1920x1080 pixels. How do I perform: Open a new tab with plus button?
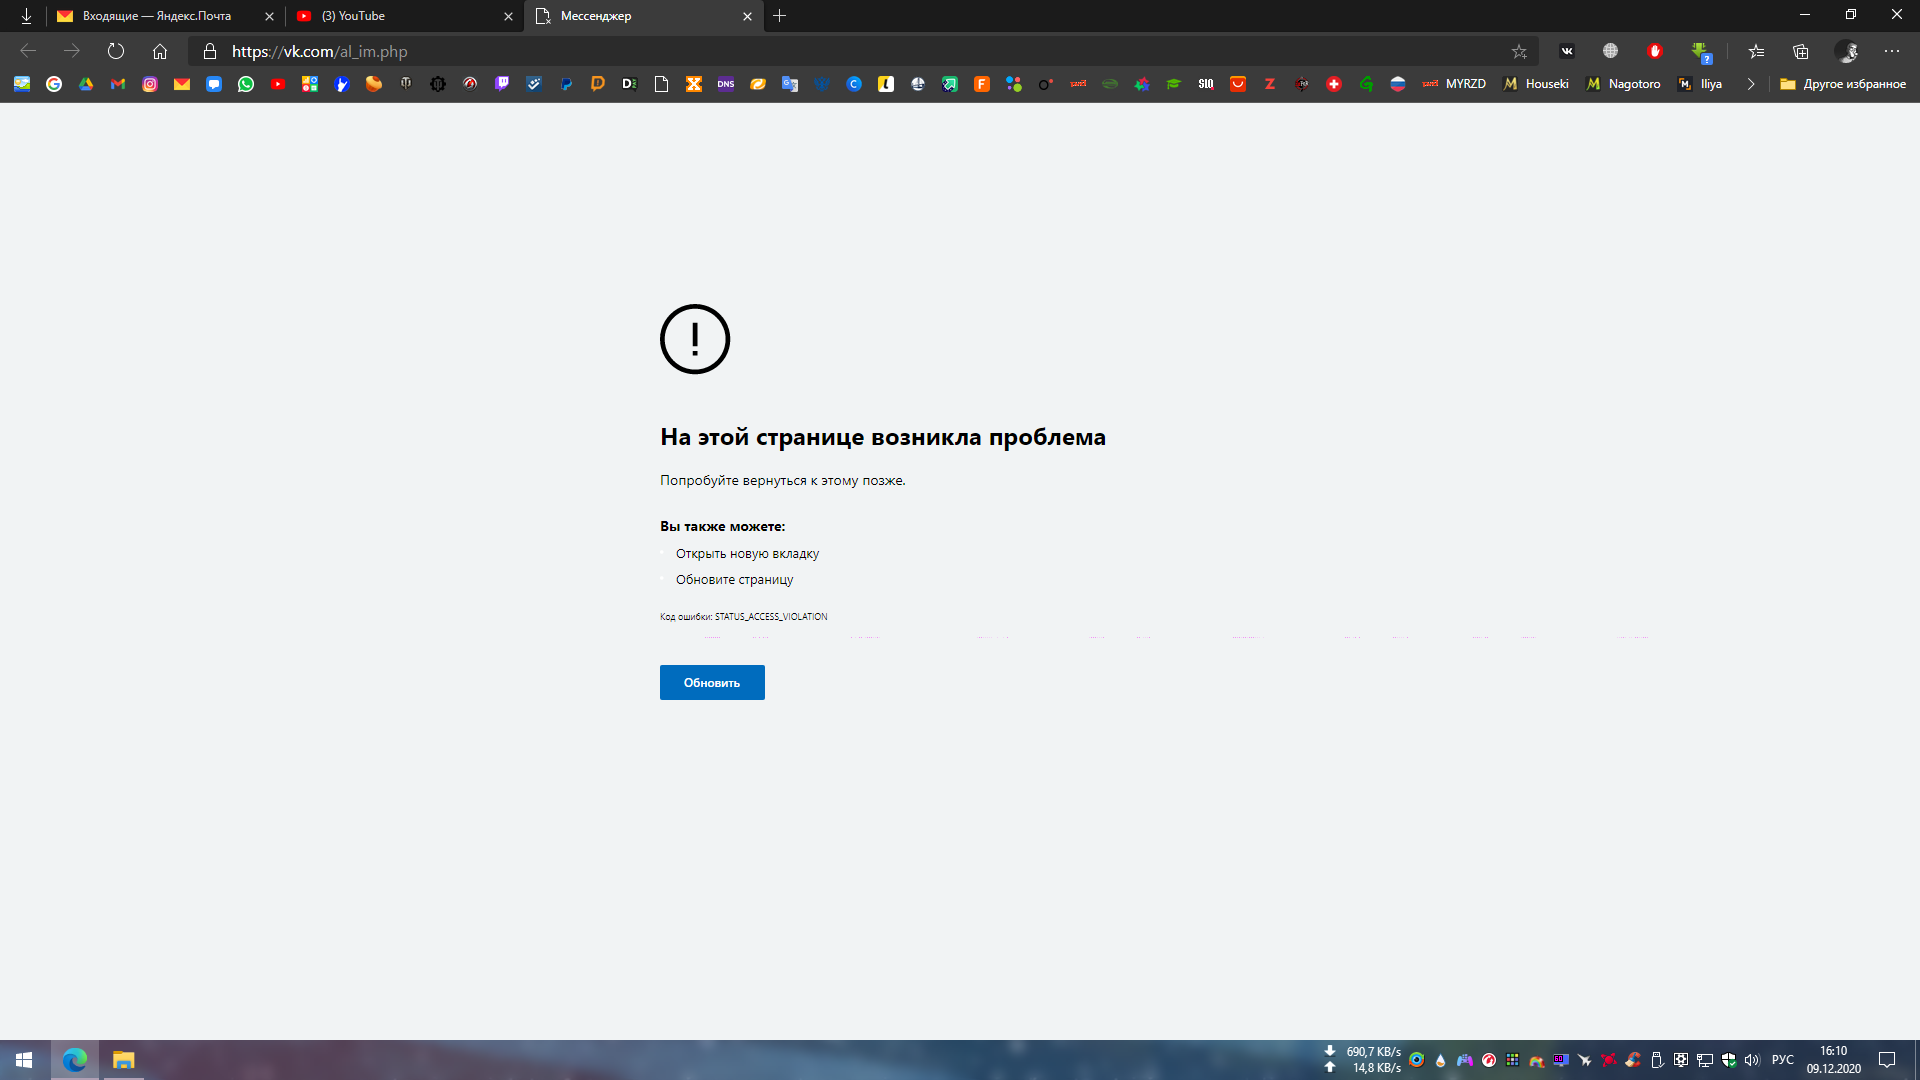(780, 16)
